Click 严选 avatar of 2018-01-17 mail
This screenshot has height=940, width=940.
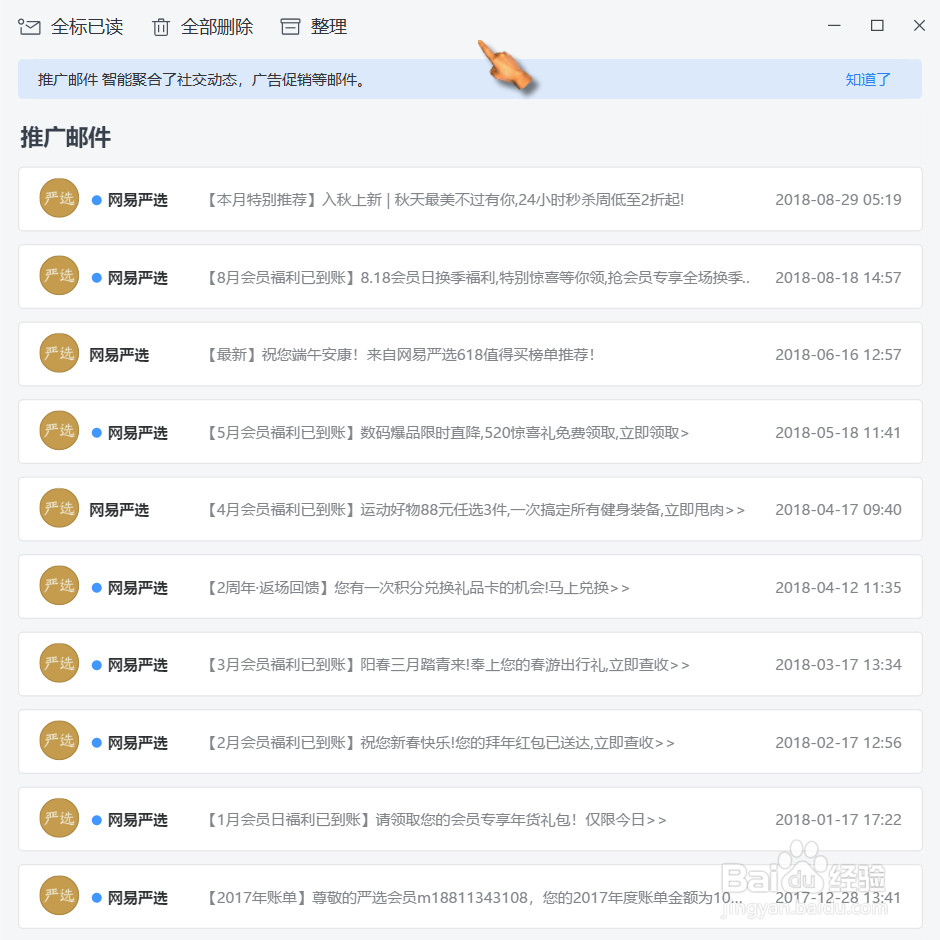click(59, 818)
